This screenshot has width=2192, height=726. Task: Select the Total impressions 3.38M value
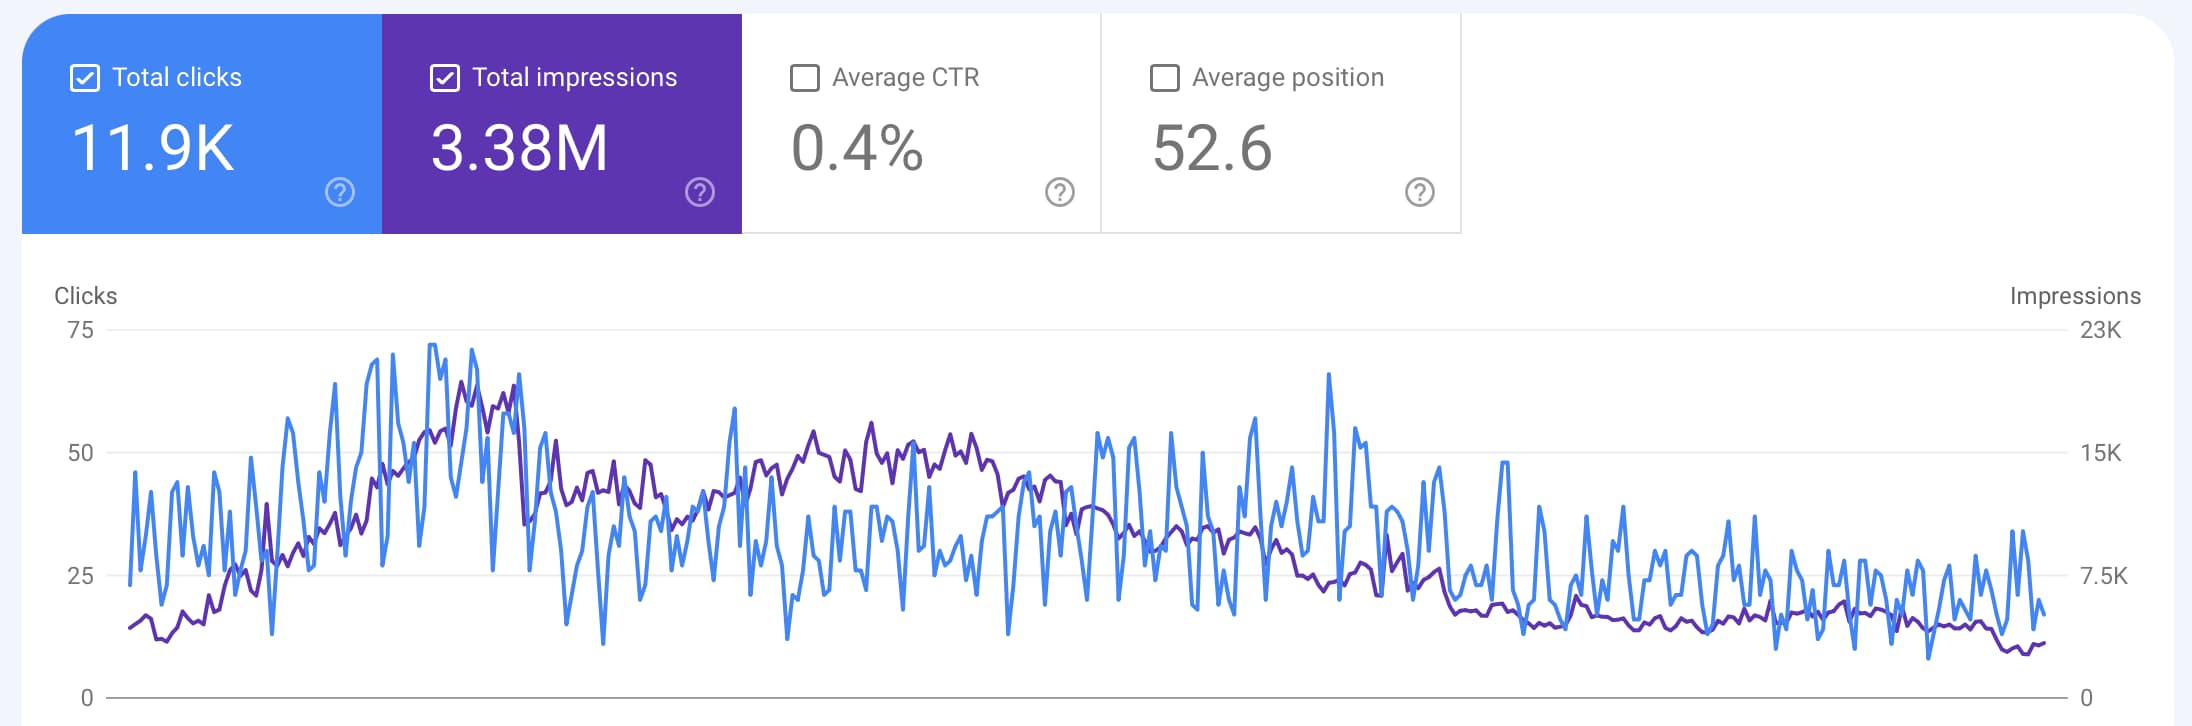coord(519,148)
